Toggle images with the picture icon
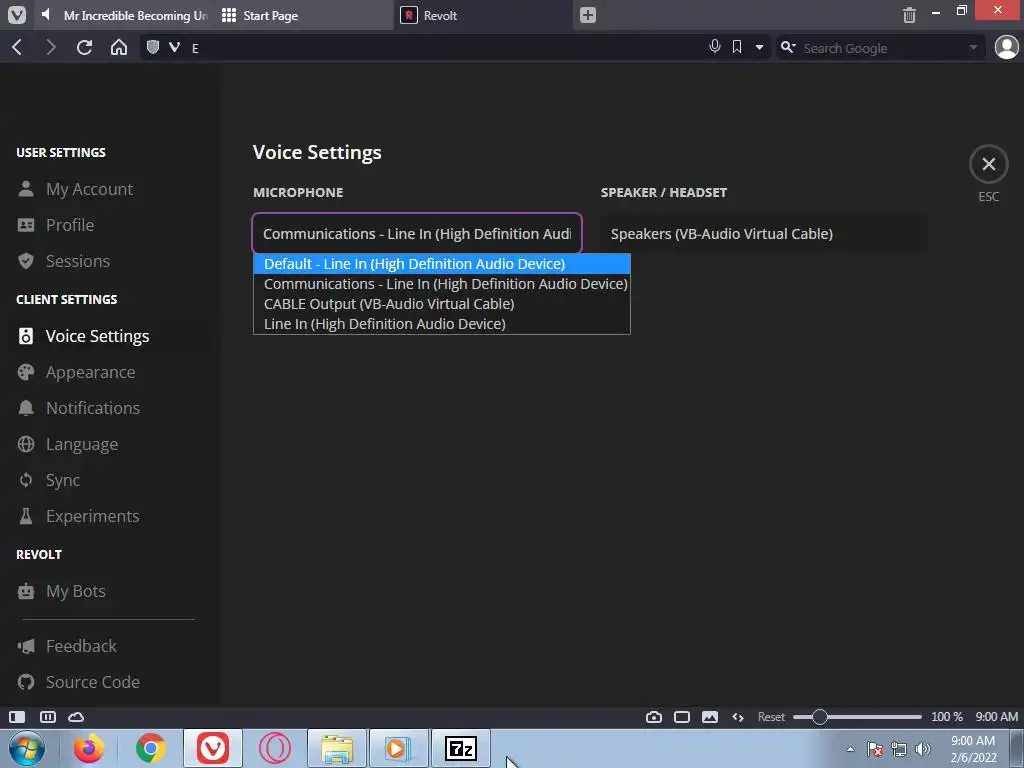 (x=710, y=717)
